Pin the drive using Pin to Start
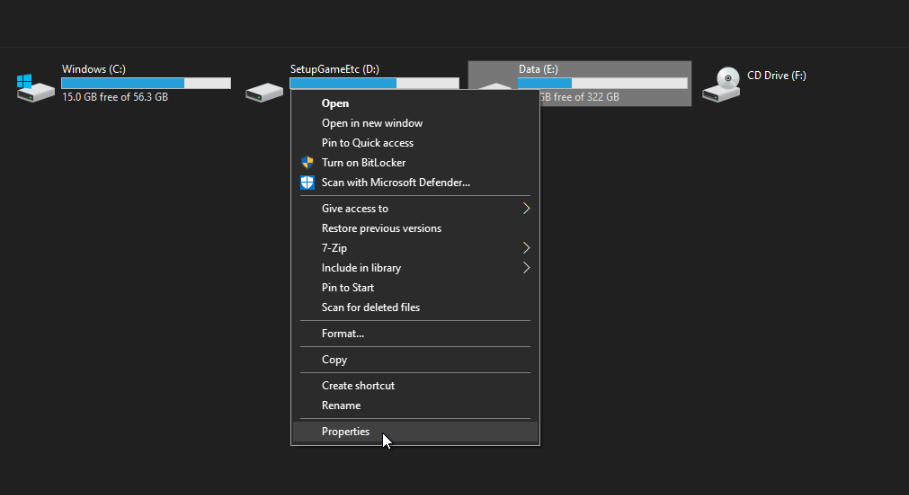The width and height of the screenshot is (909, 495). click(x=347, y=288)
